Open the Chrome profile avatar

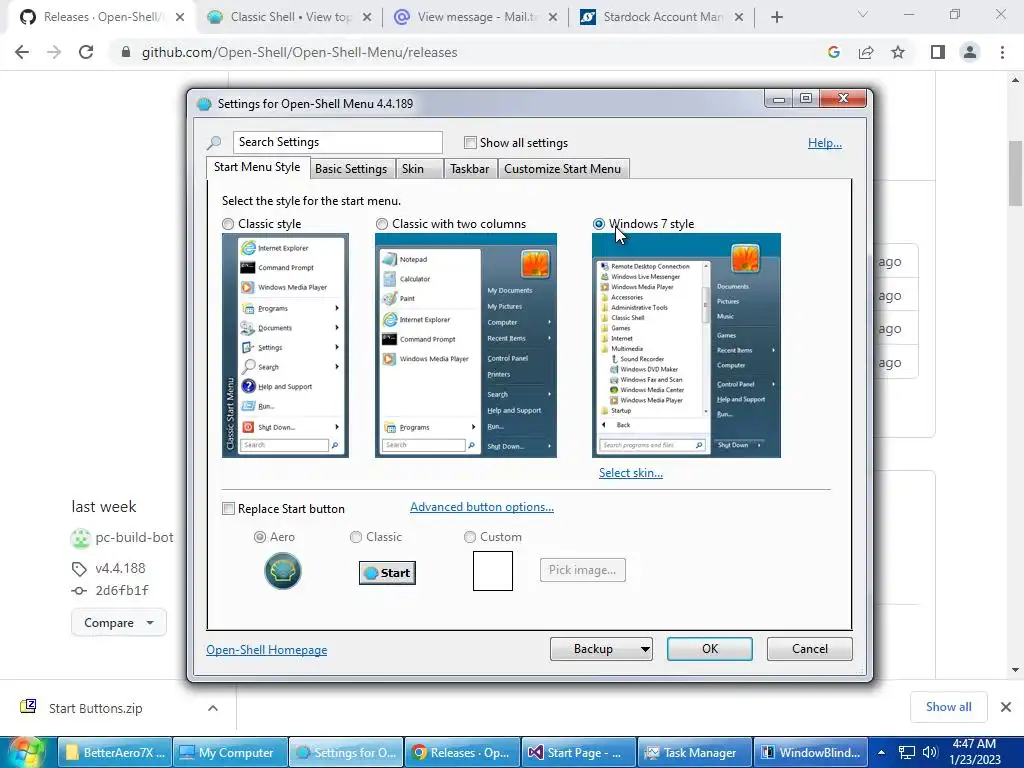coord(970,52)
